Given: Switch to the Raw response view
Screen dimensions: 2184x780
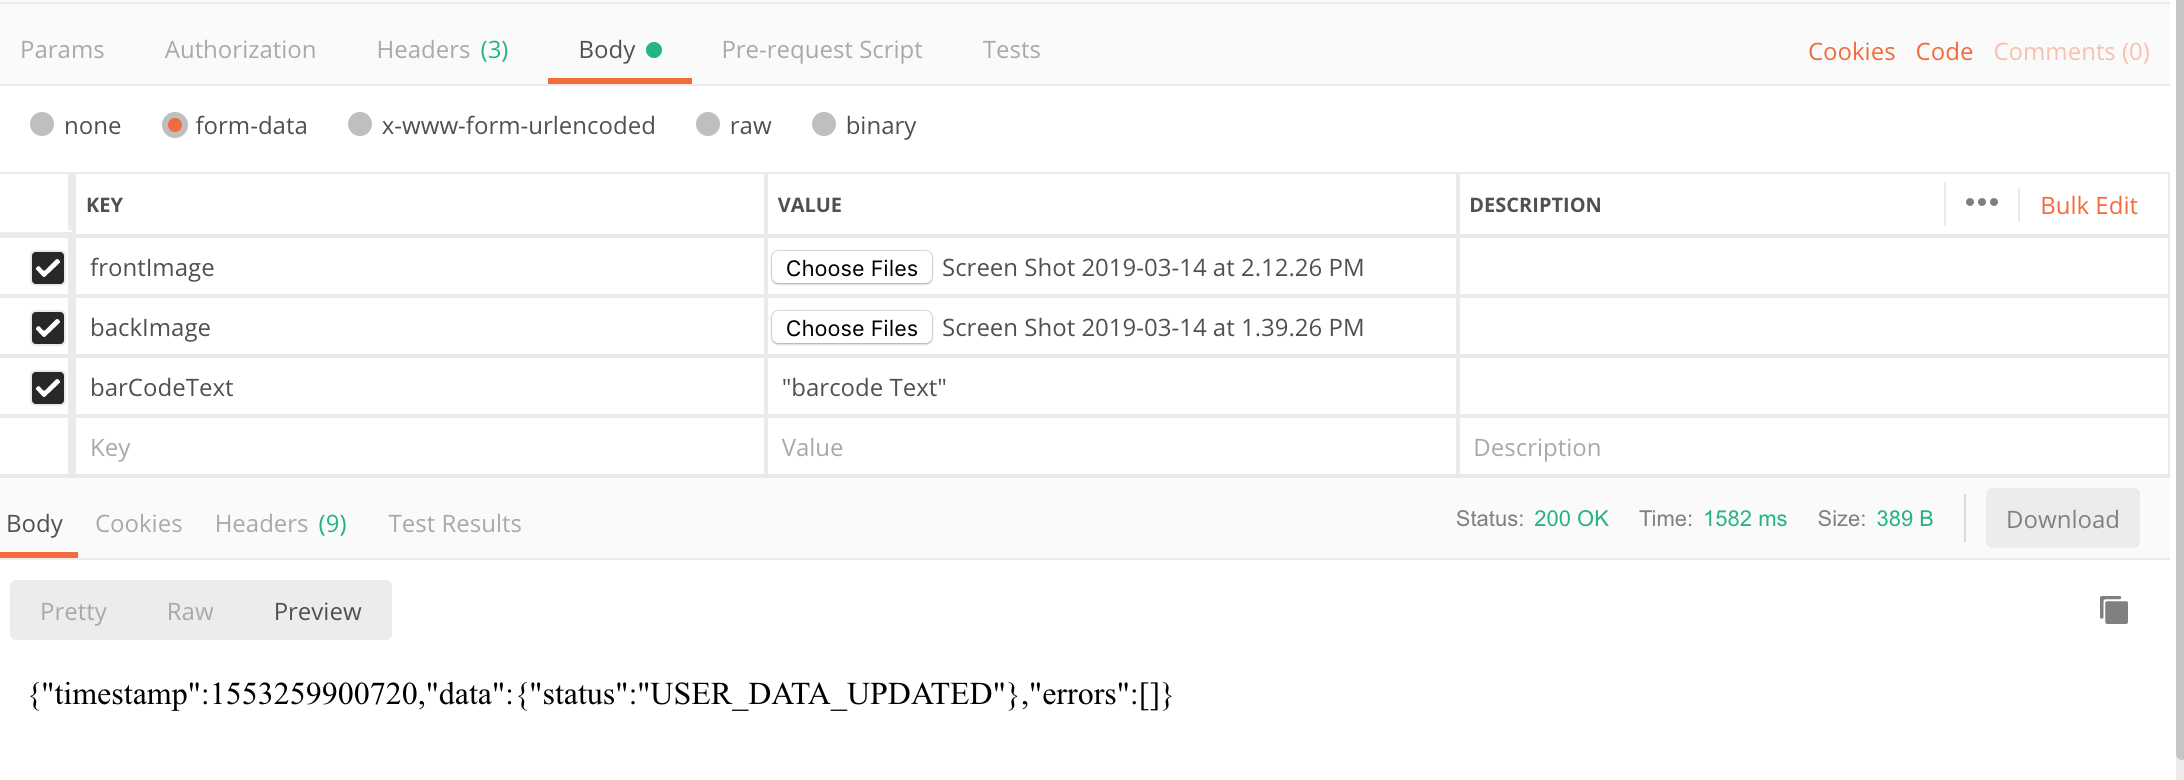Looking at the screenshot, I should point(190,610).
